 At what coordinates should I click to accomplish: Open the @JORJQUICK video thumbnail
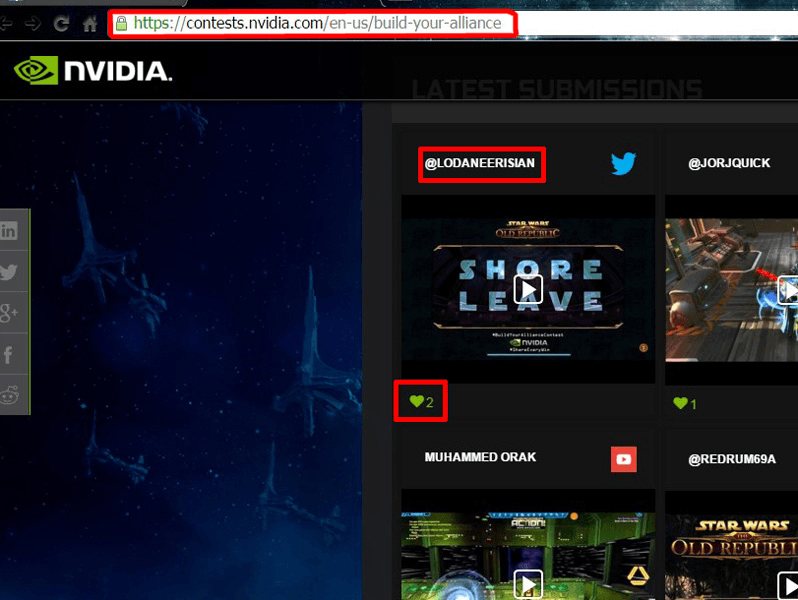click(731, 290)
